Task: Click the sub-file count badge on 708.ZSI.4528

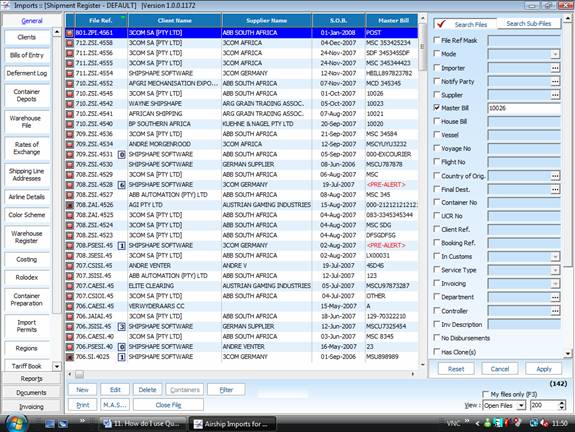Action: (122, 185)
